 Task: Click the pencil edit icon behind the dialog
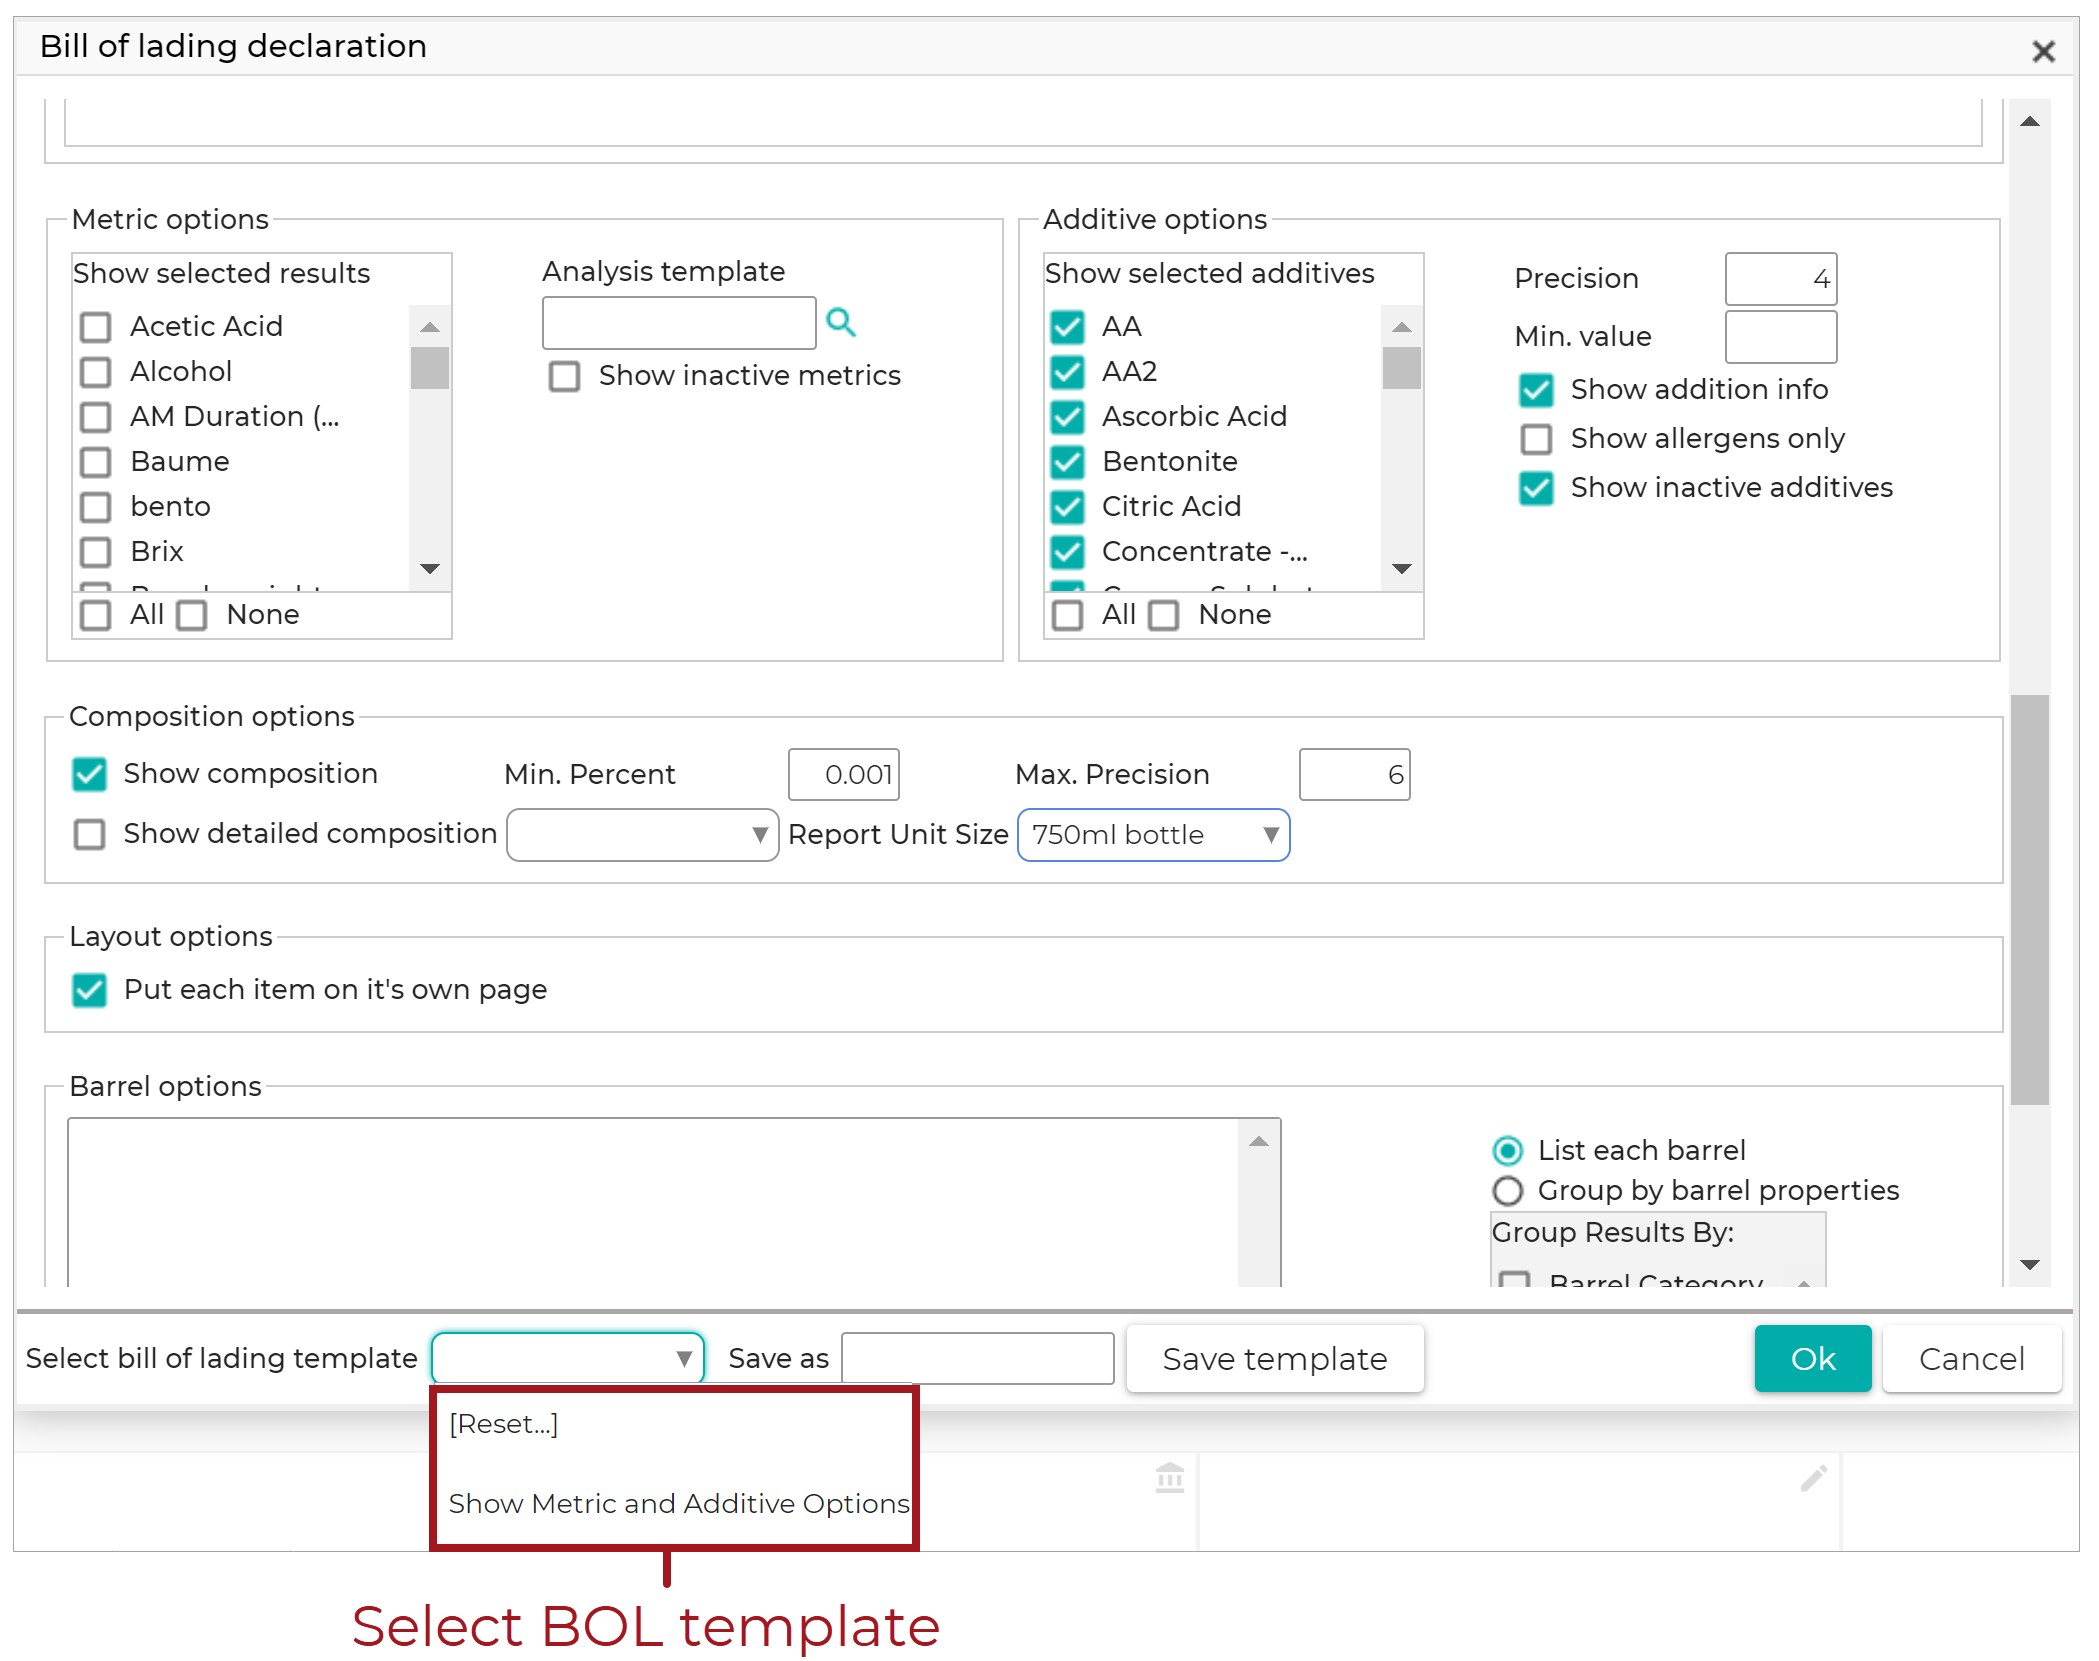click(1813, 1478)
